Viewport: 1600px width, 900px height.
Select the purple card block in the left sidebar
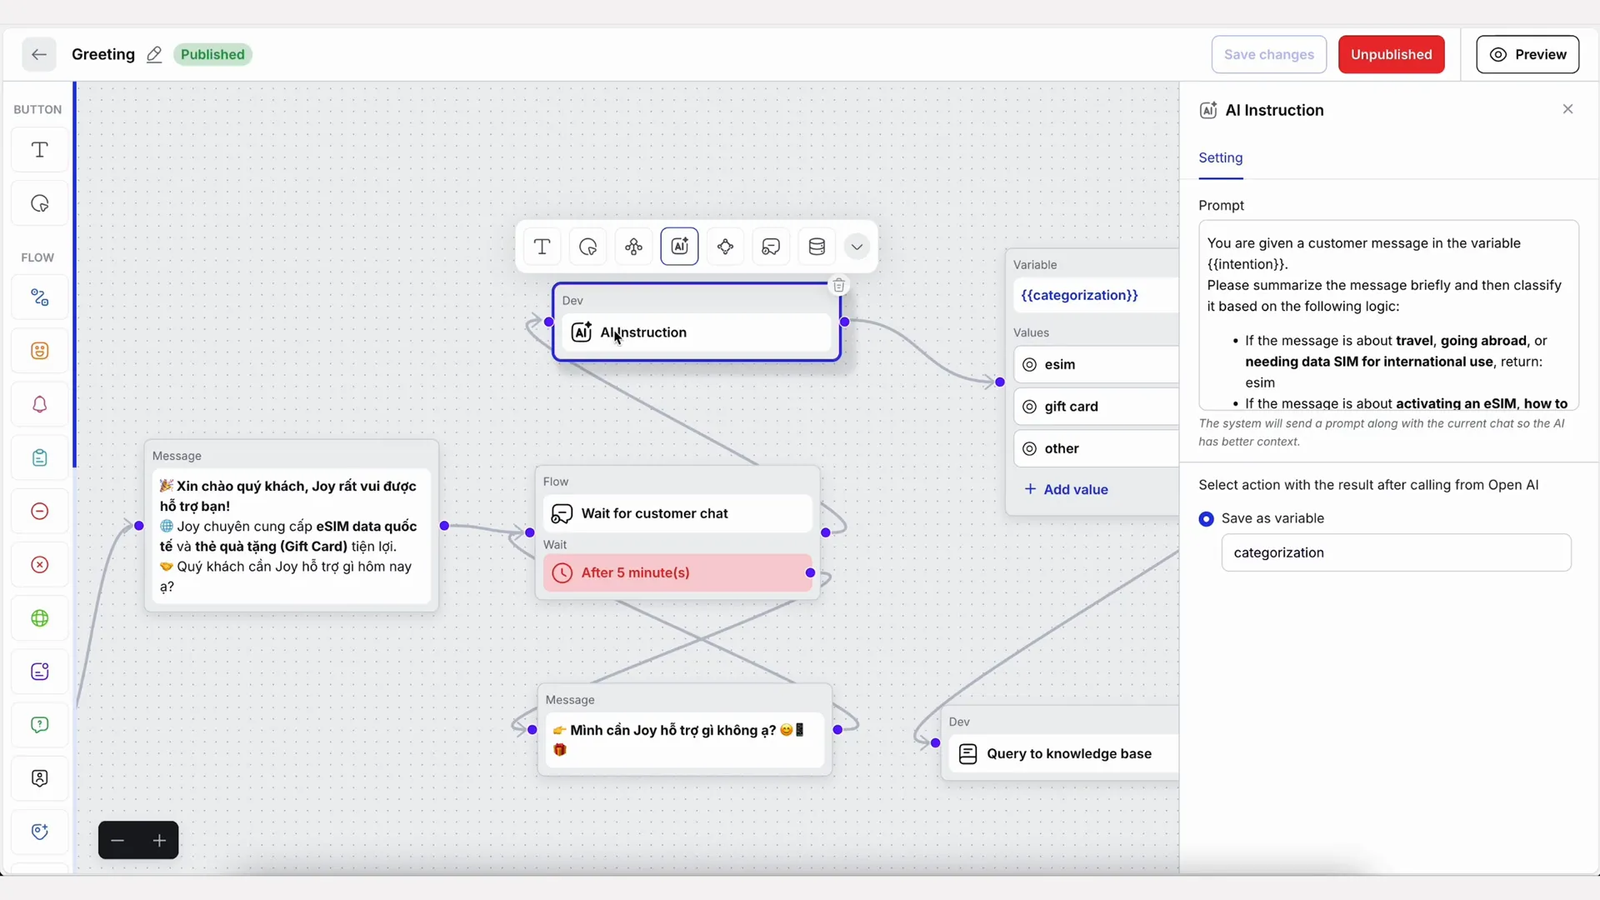tap(40, 672)
